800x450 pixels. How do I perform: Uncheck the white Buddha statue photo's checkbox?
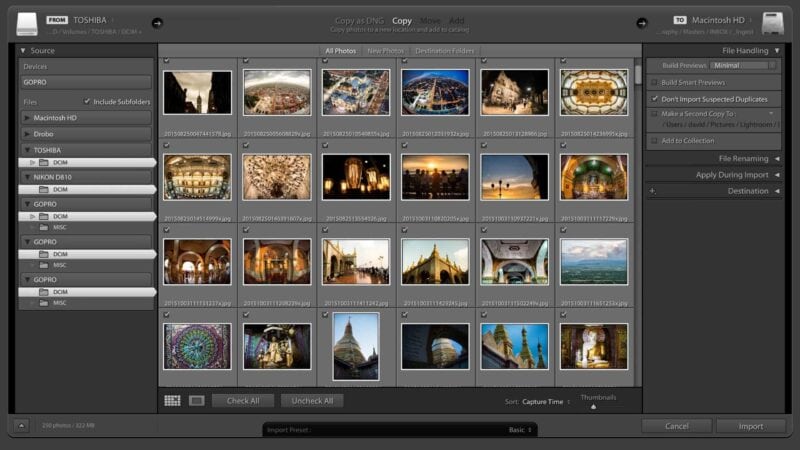coord(563,315)
